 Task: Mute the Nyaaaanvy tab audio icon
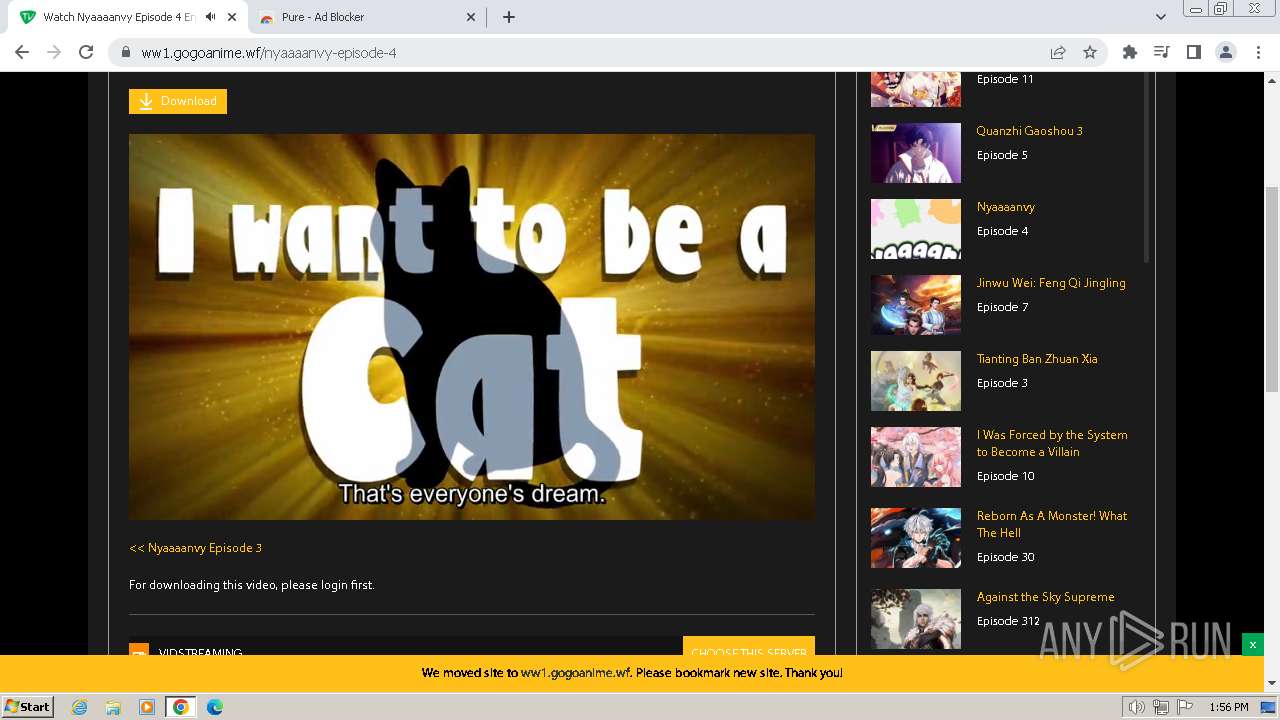(210, 17)
